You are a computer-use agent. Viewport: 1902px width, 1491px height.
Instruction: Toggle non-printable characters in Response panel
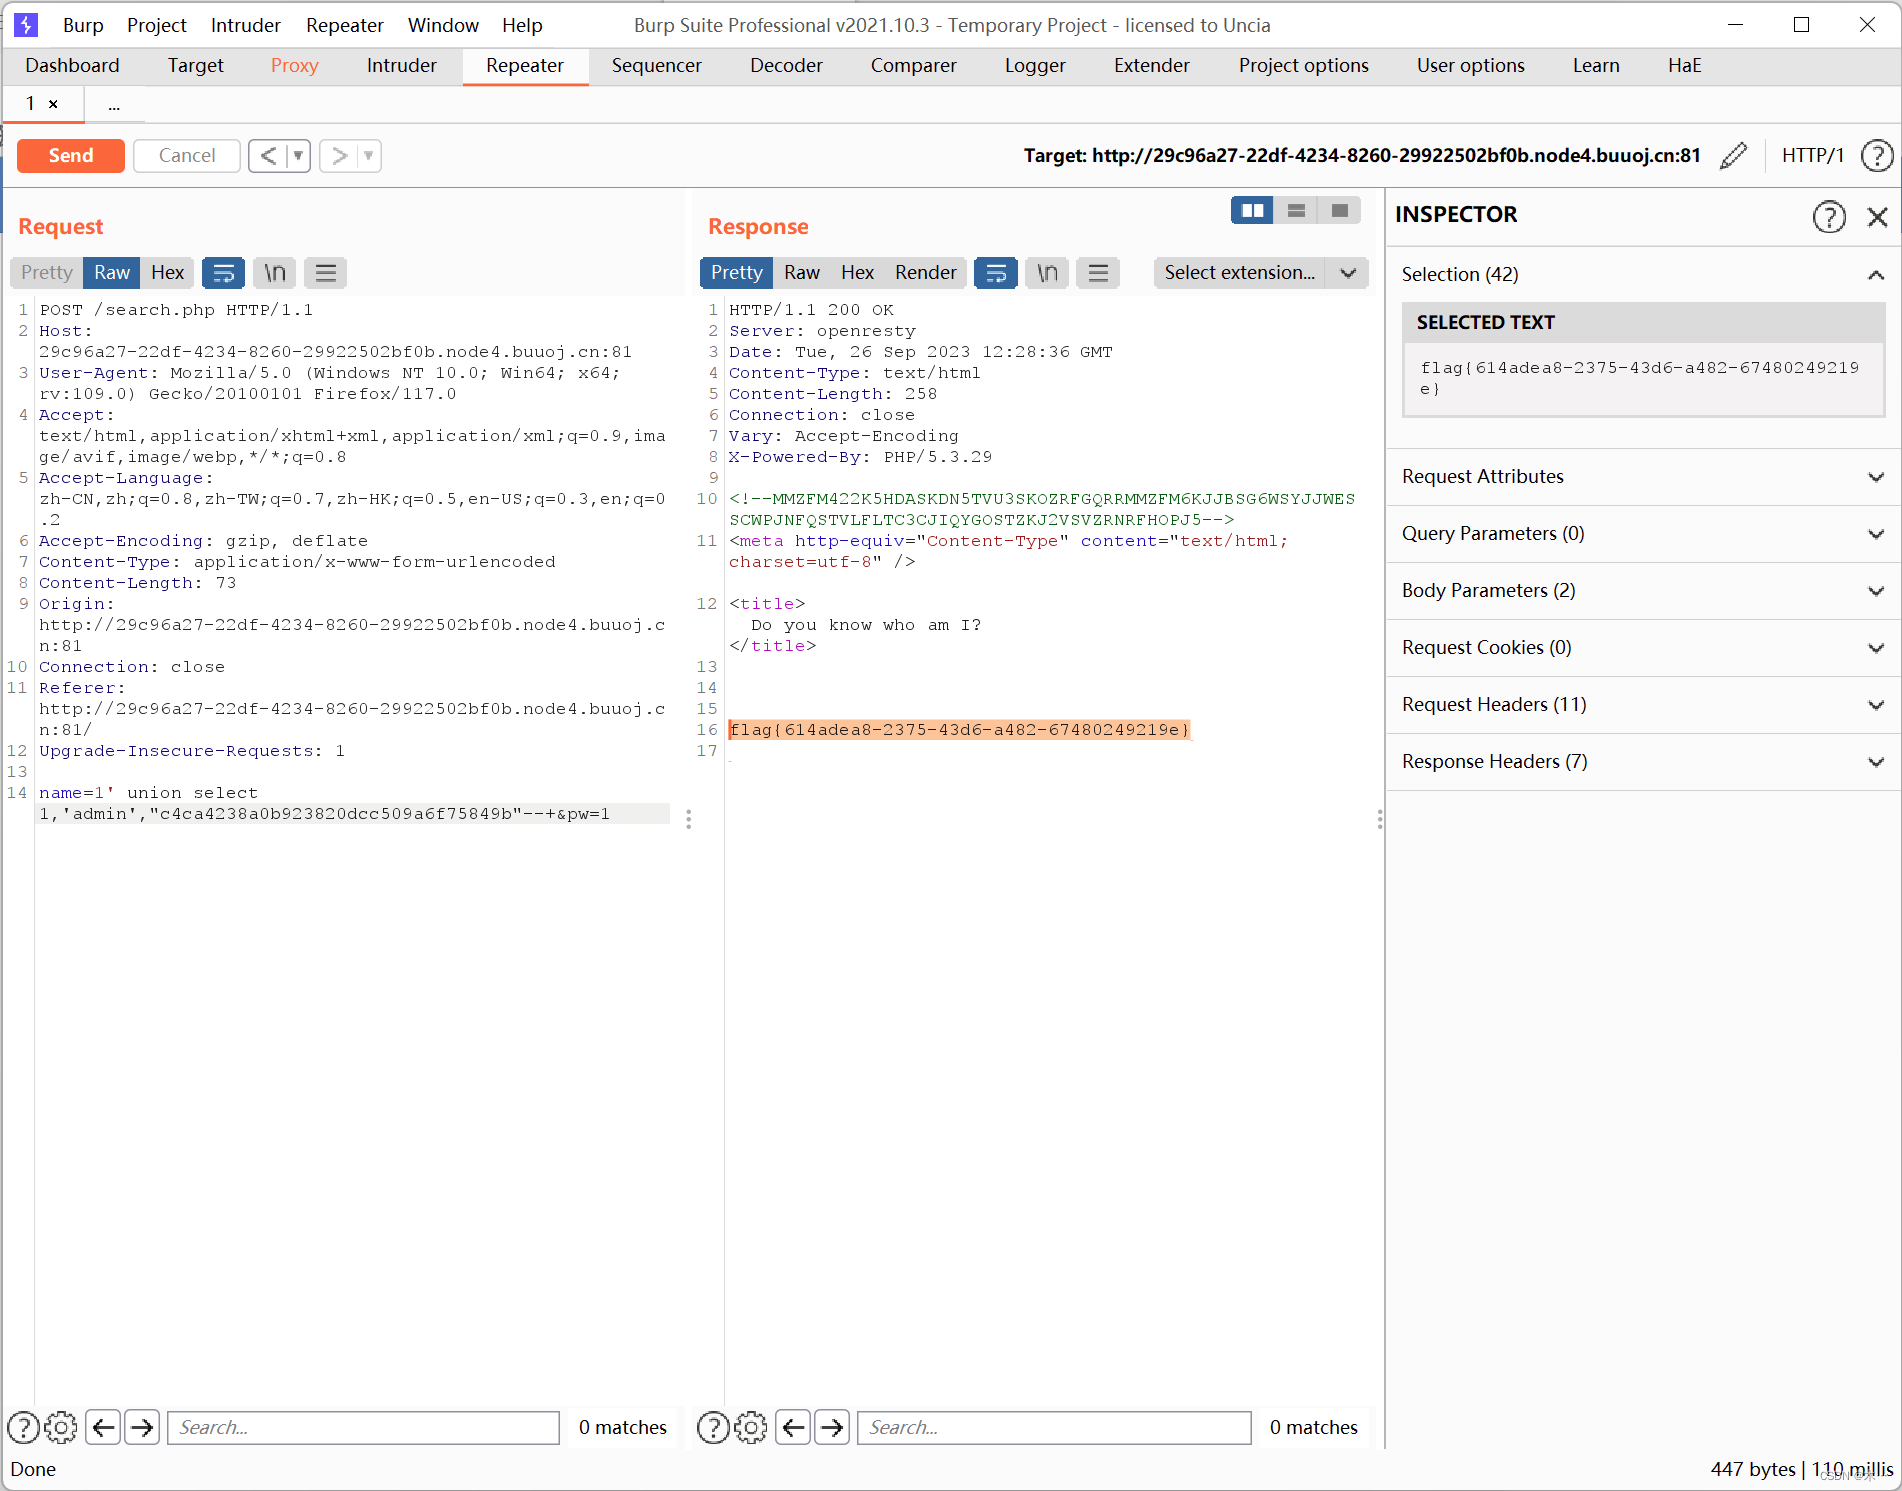click(x=1047, y=273)
